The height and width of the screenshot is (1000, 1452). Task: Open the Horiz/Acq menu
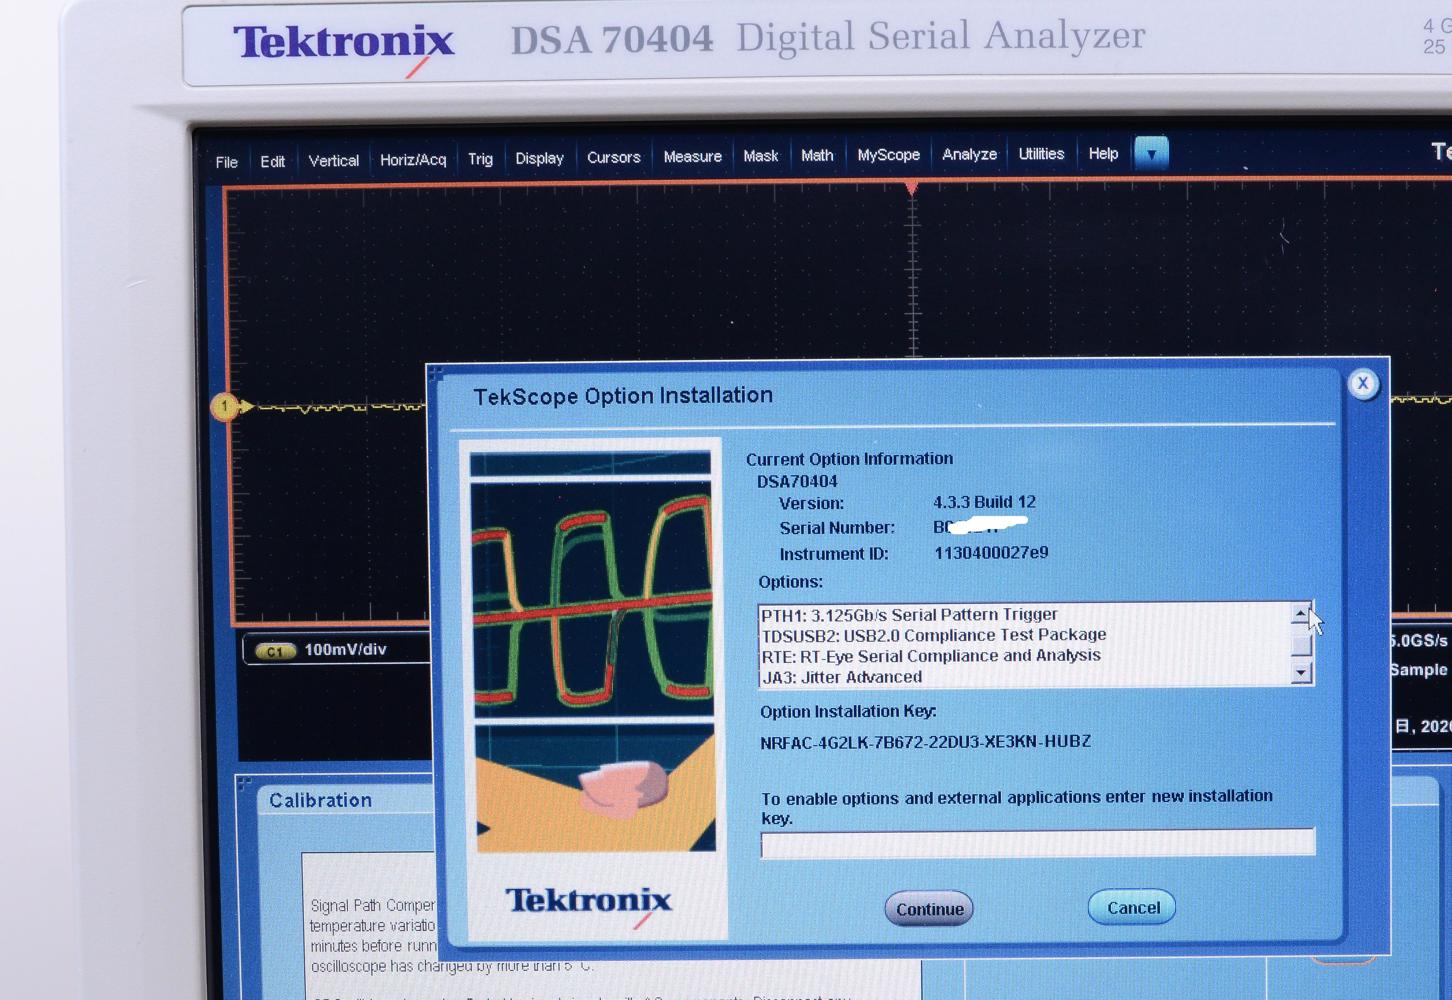pos(412,159)
